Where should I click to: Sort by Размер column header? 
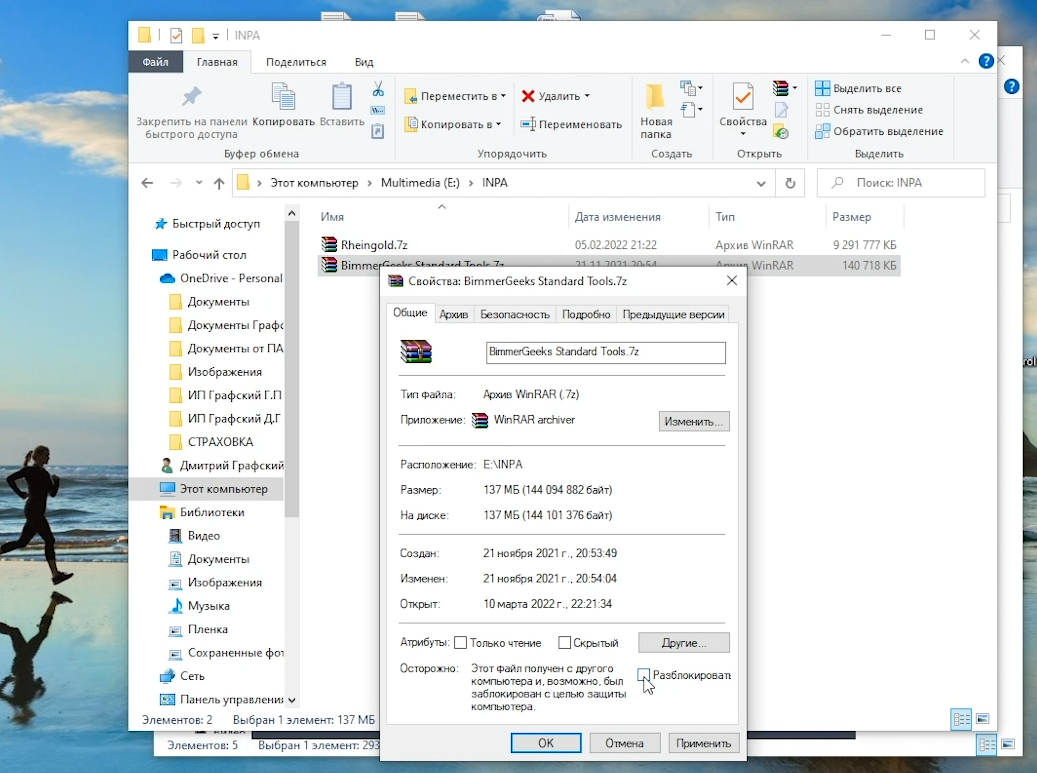pyautogui.click(x=851, y=217)
